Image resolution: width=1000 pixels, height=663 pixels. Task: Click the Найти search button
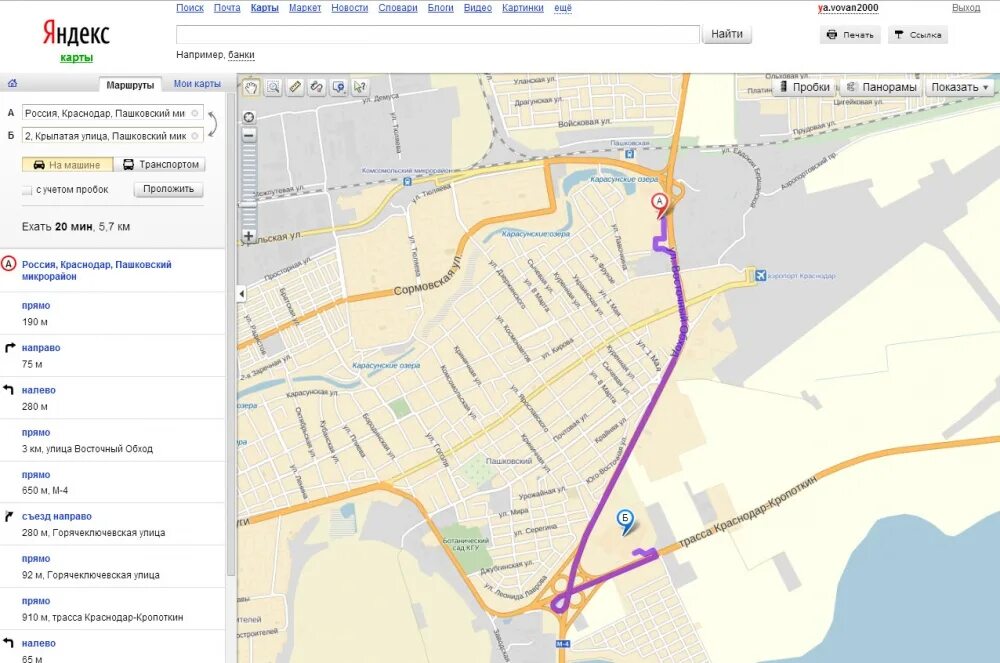tap(726, 34)
